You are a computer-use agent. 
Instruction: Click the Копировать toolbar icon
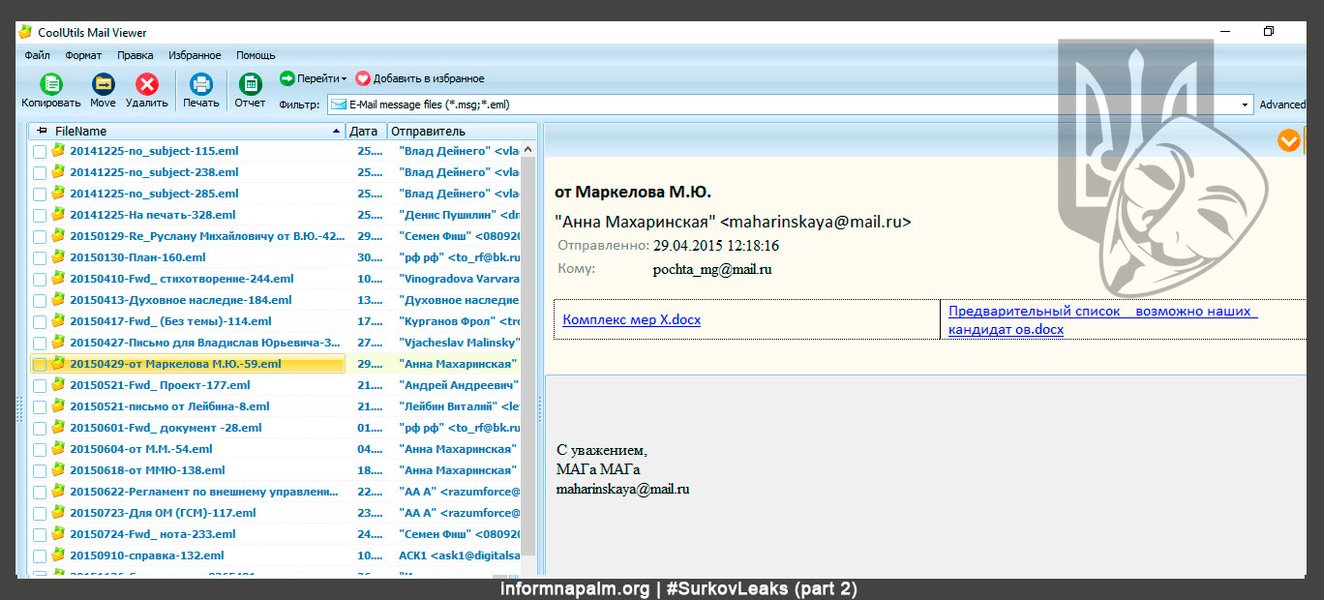pos(51,85)
